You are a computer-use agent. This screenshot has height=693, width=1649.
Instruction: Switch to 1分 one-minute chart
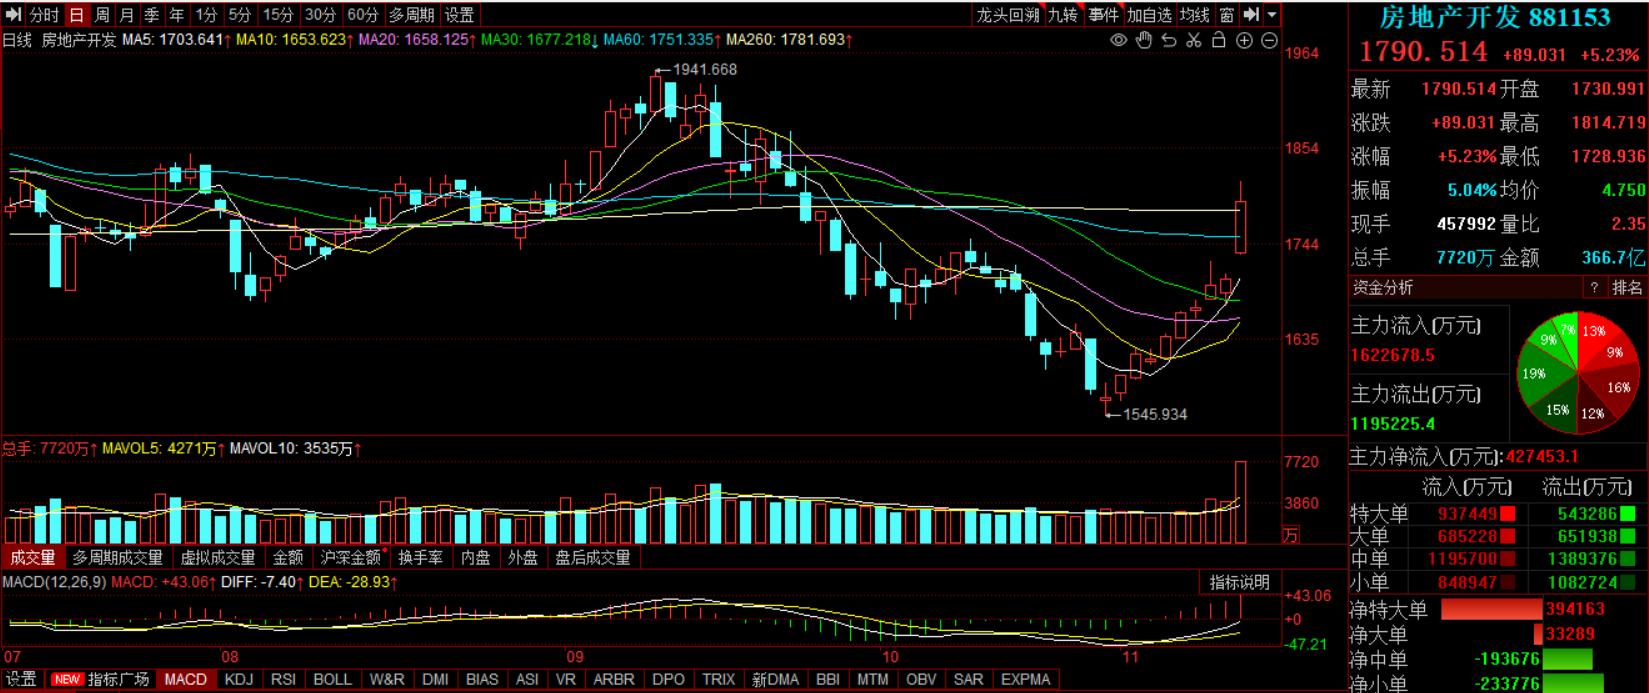pyautogui.click(x=206, y=15)
